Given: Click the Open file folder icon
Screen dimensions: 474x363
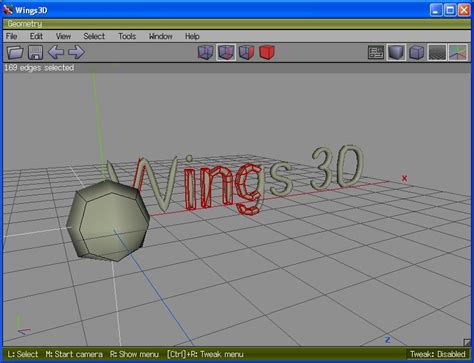Looking at the screenshot, I should pyautogui.click(x=15, y=52).
